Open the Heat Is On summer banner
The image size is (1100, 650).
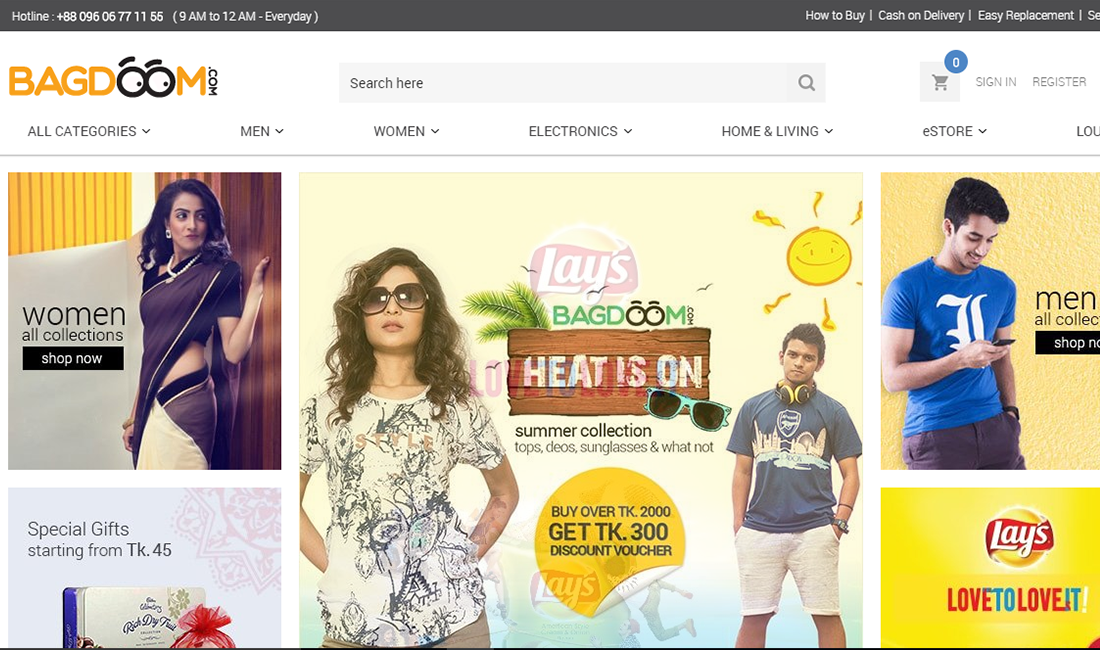click(581, 410)
